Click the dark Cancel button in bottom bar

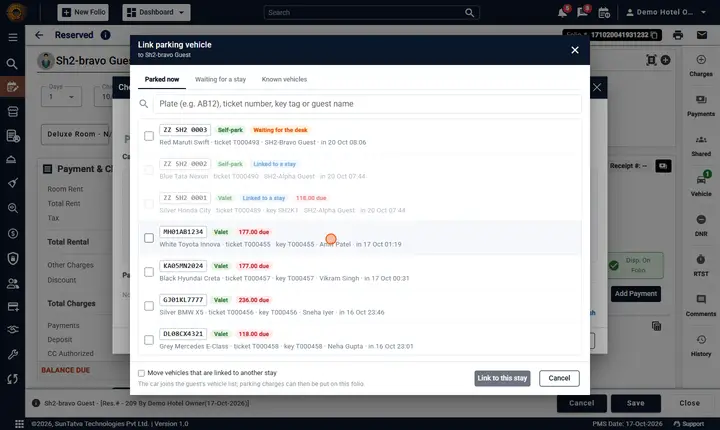pos(581,403)
